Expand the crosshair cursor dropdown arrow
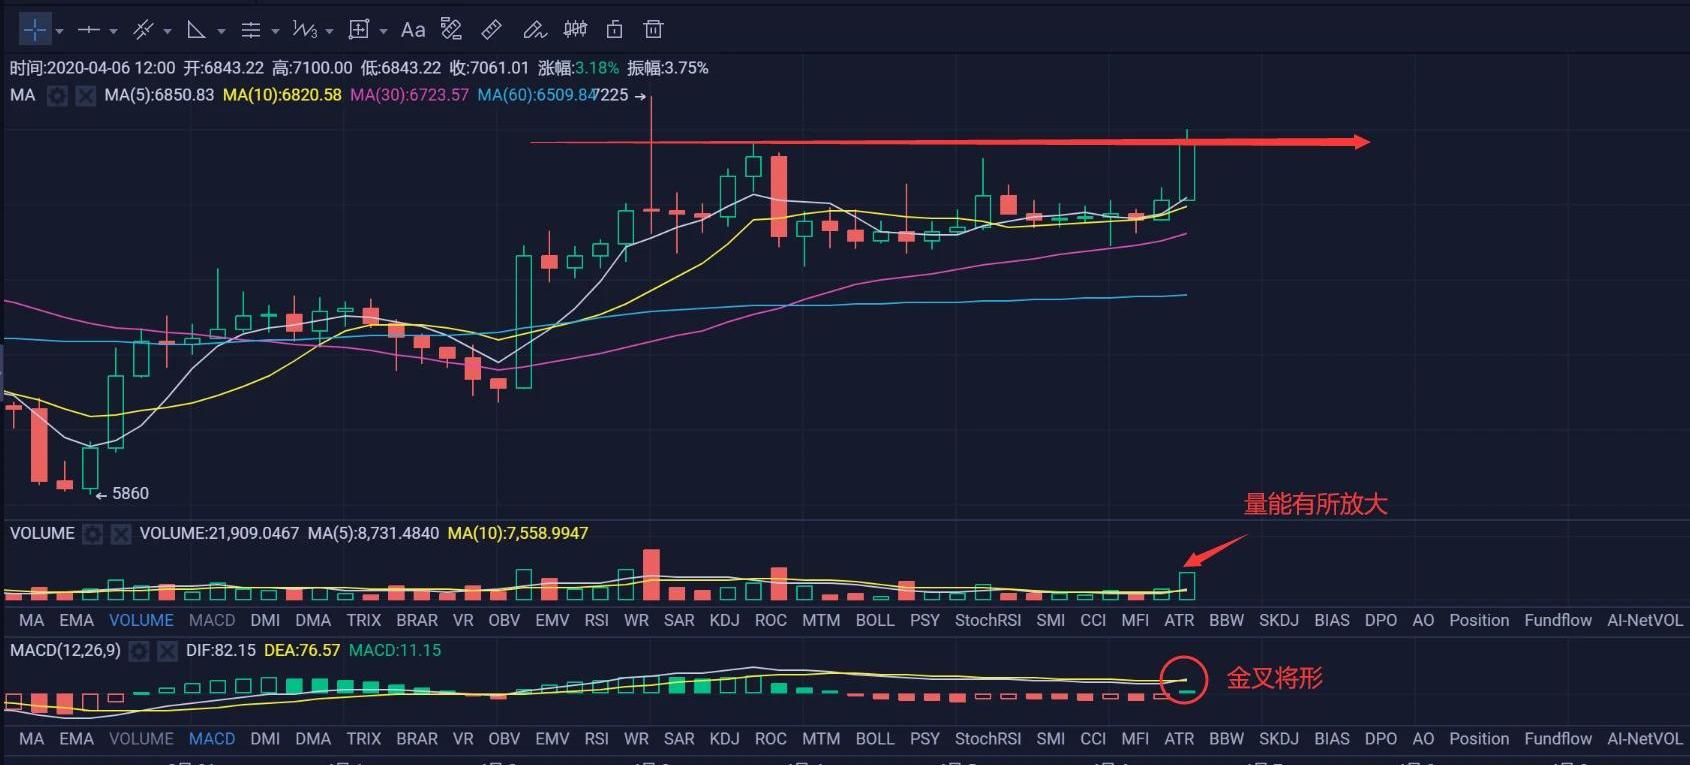1690x765 pixels. 60,31
